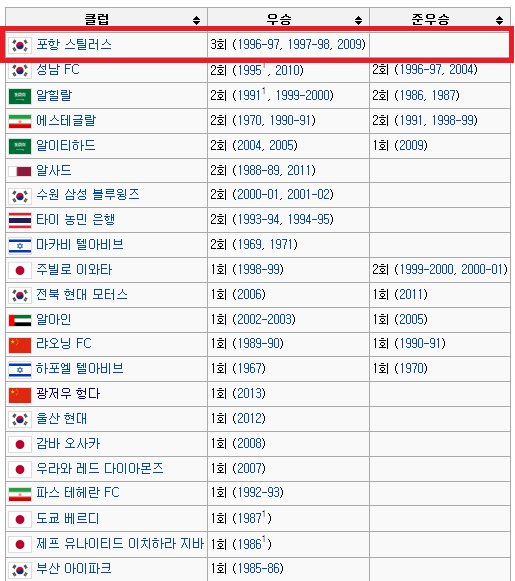Sort table by 준우승 column arrows

(499, 20)
